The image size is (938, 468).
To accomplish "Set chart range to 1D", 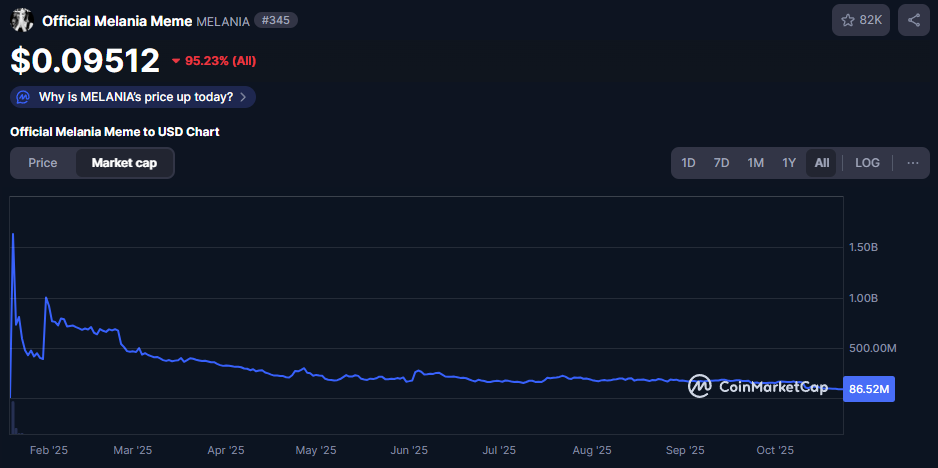I will pyautogui.click(x=688, y=163).
